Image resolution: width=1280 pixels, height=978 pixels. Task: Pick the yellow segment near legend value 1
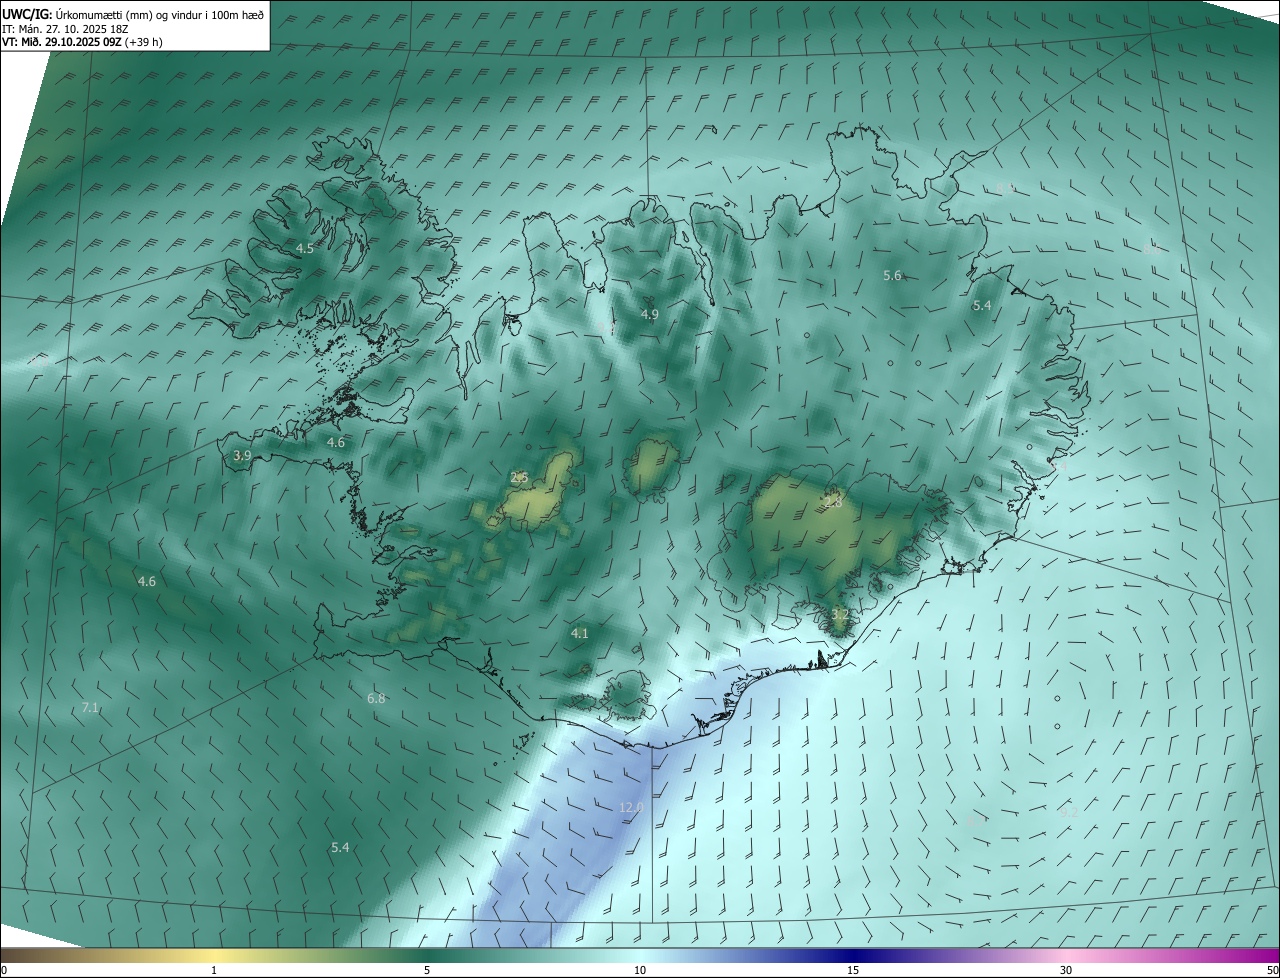point(214,955)
